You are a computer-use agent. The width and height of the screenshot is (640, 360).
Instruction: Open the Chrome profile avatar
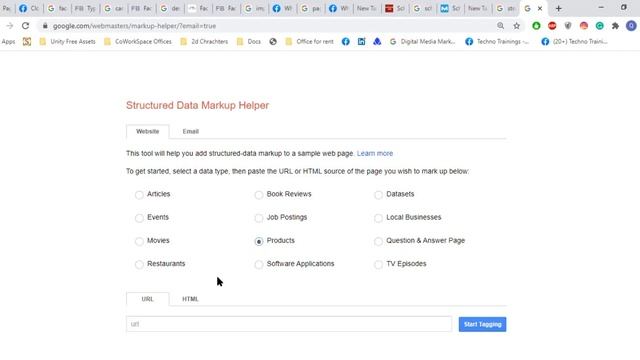[x=631, y=26]
